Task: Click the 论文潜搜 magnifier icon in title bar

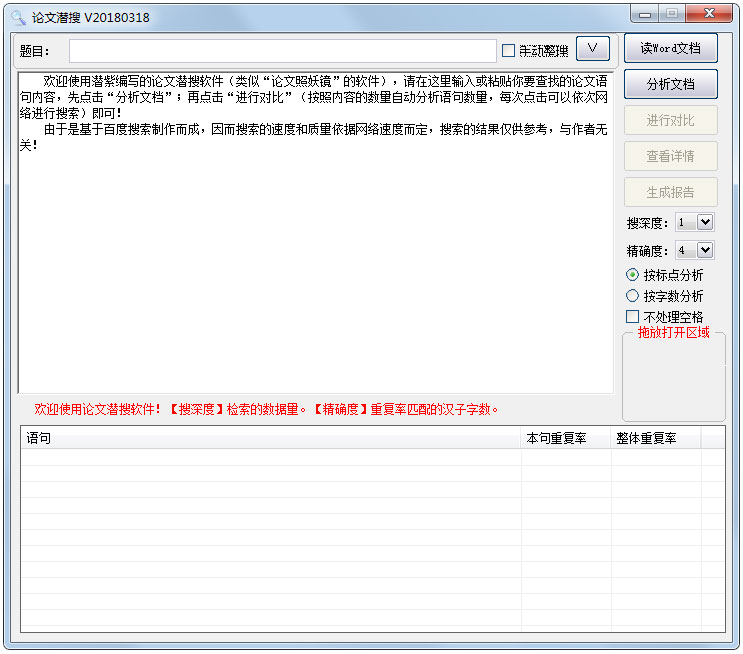Action: click(x=17, y=17)
